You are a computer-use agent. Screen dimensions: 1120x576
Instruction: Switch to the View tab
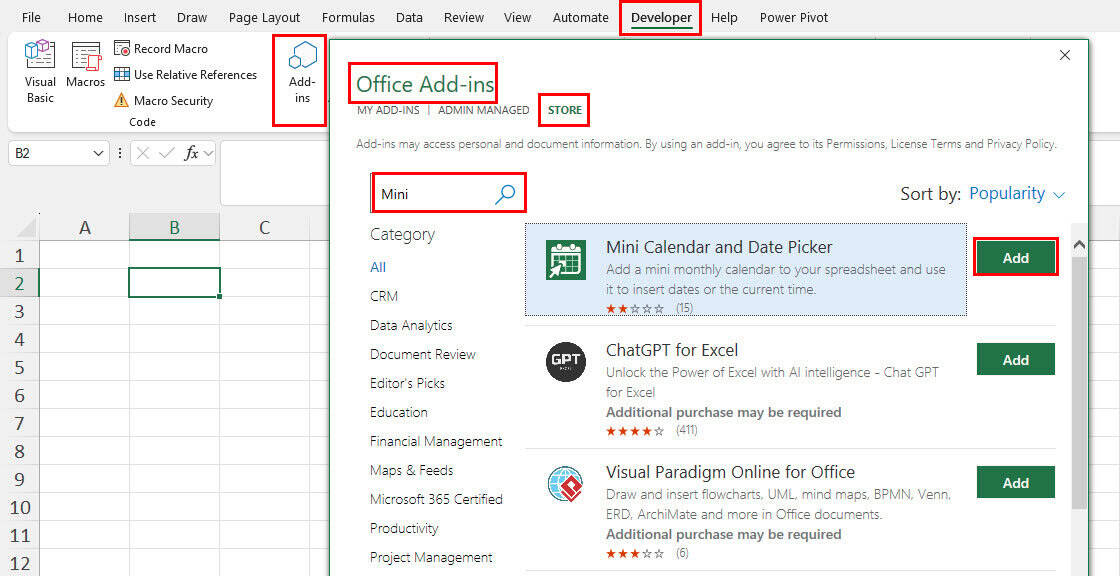tap(516, 18)
